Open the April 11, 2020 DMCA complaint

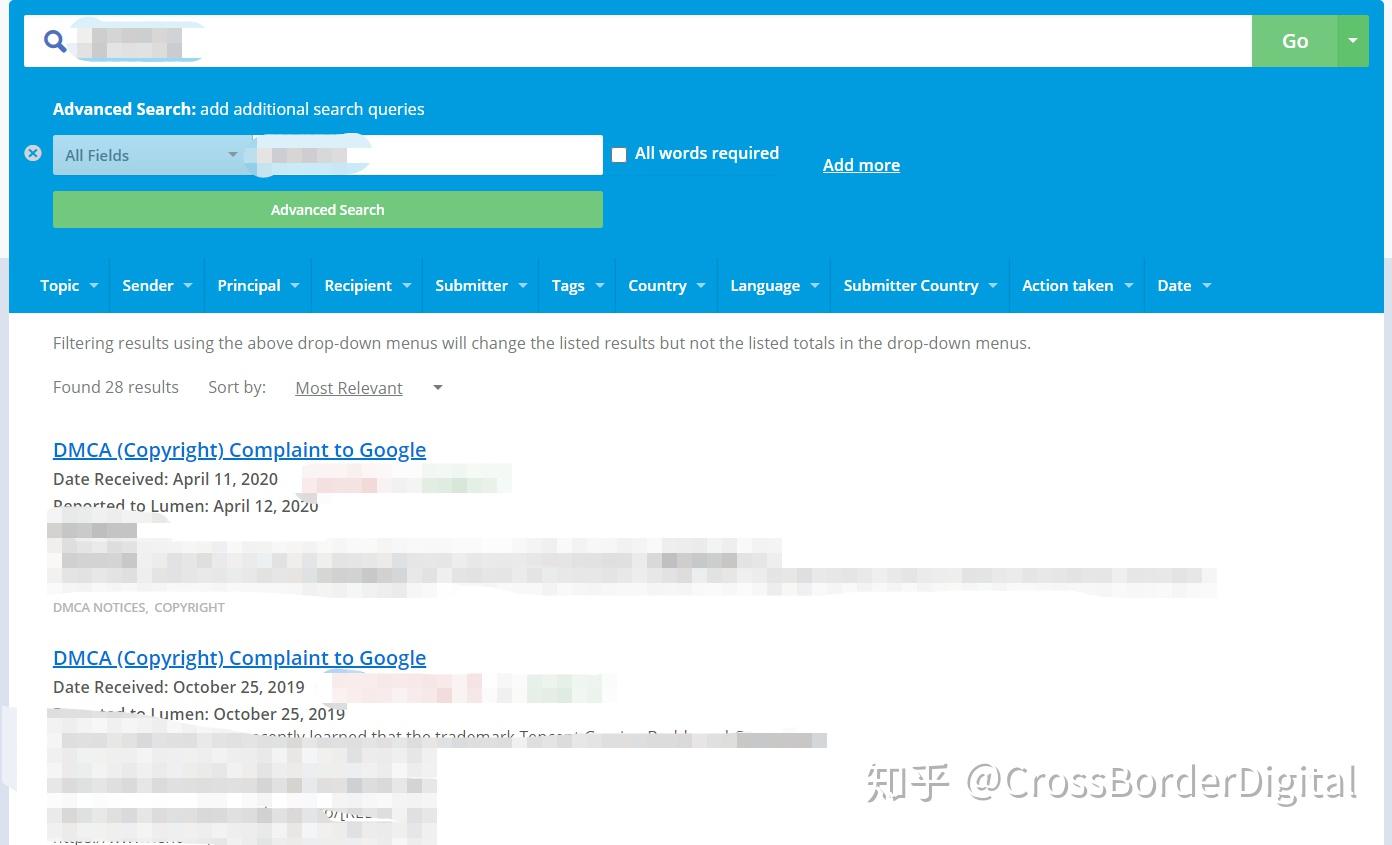coord(239,450)
